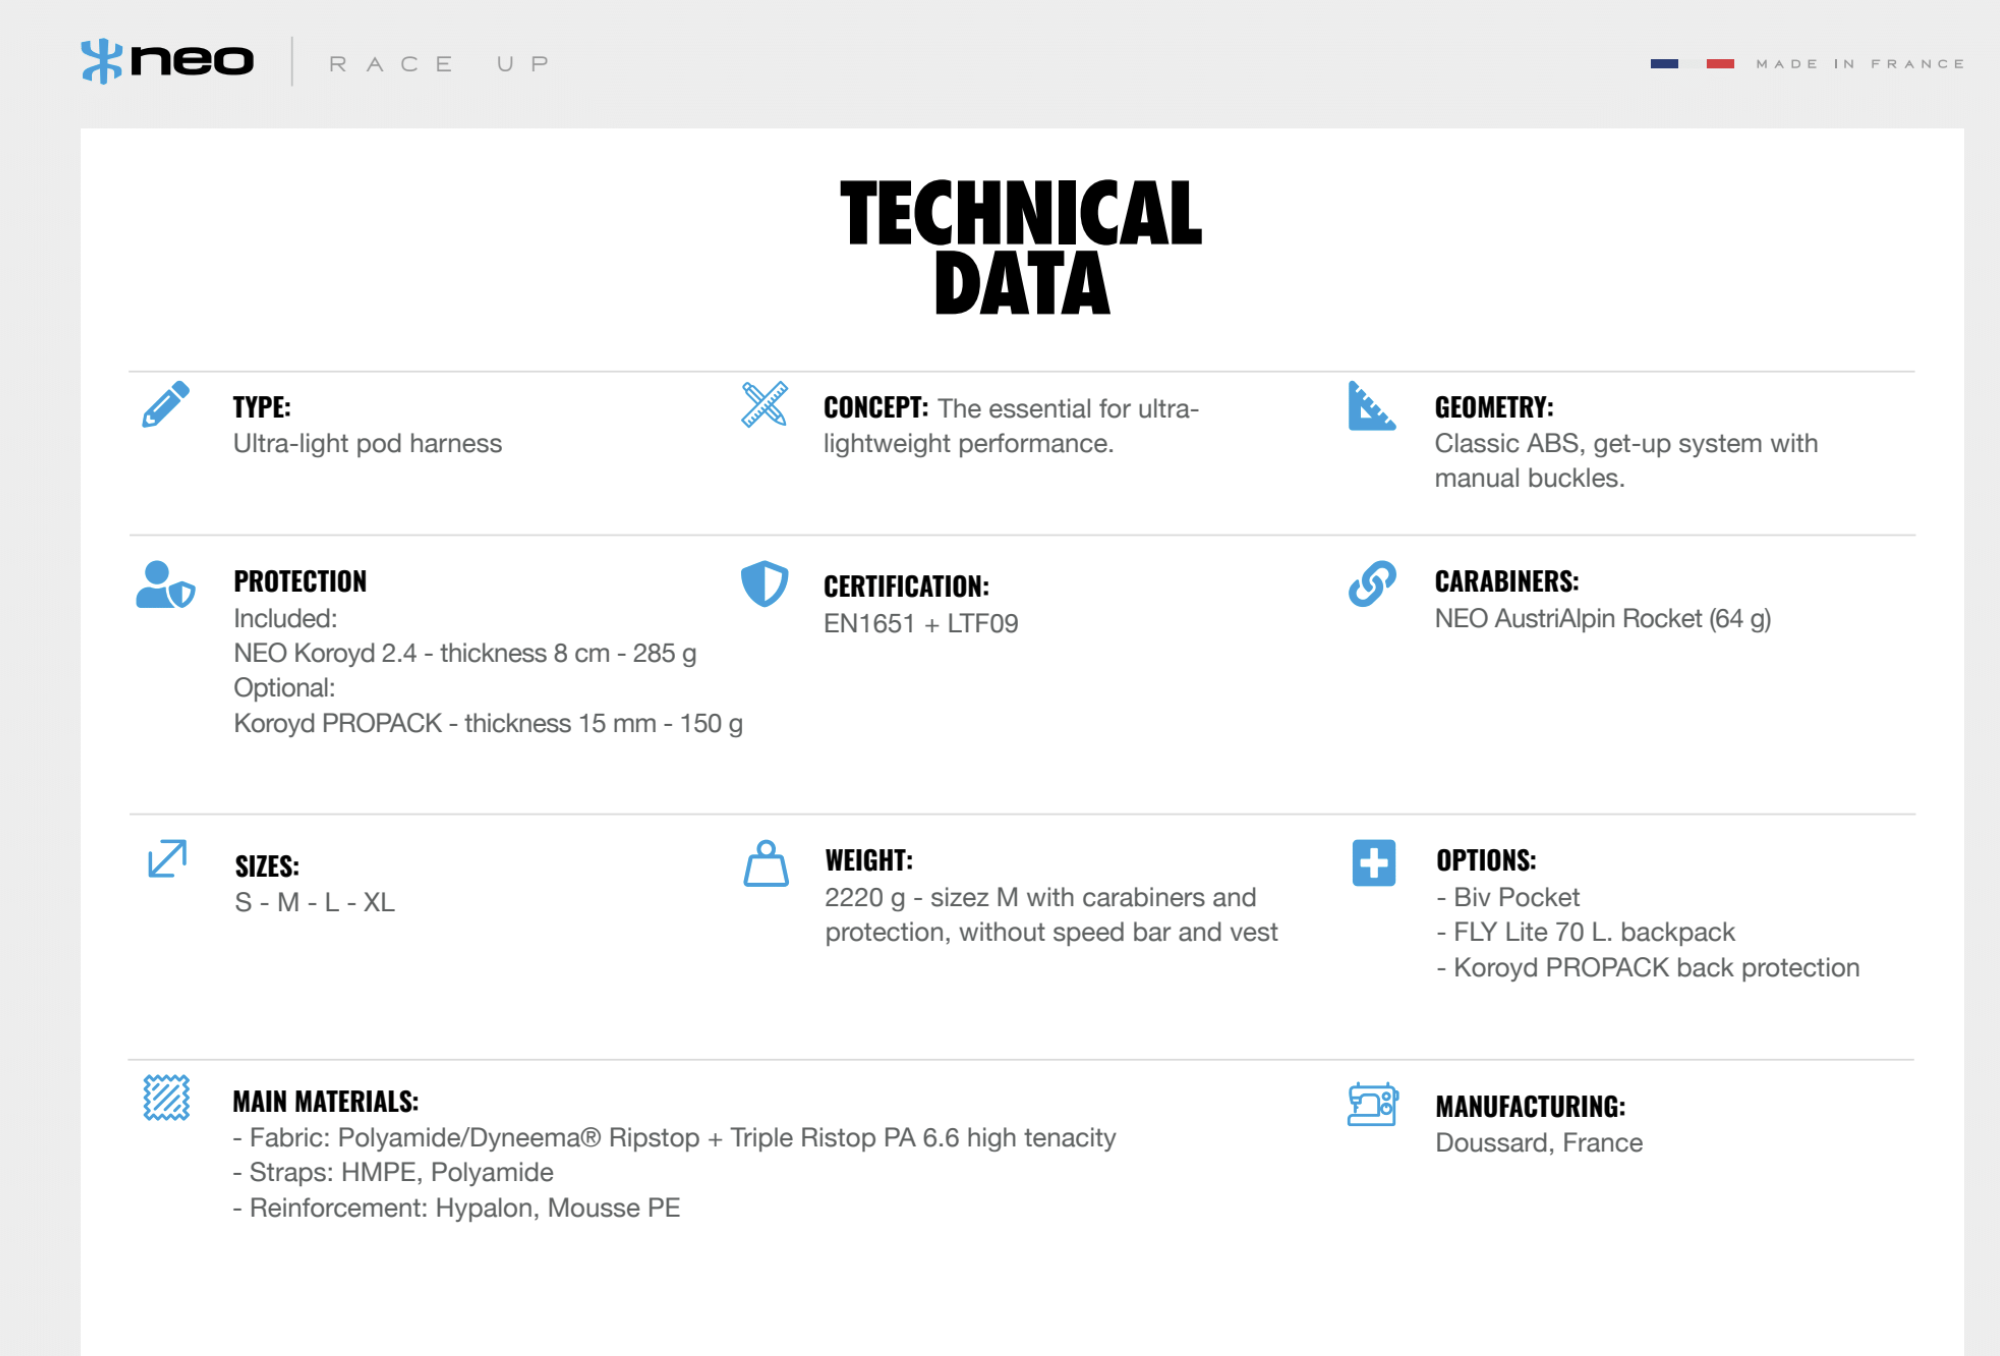Click the crossed ruler-pencil Concept icon
This screenshot has width=2000, height=1356.
pyautogui.click(x=764, y=404)
